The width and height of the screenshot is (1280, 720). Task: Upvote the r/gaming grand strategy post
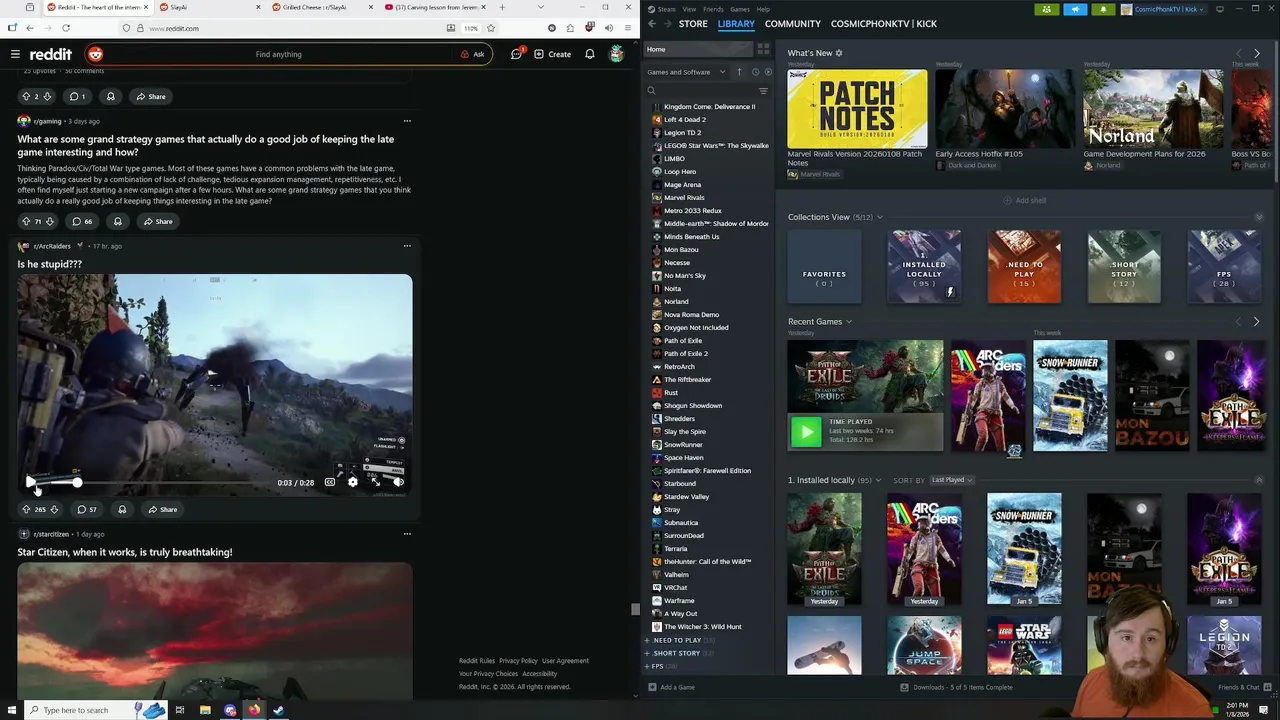(26, 221)
